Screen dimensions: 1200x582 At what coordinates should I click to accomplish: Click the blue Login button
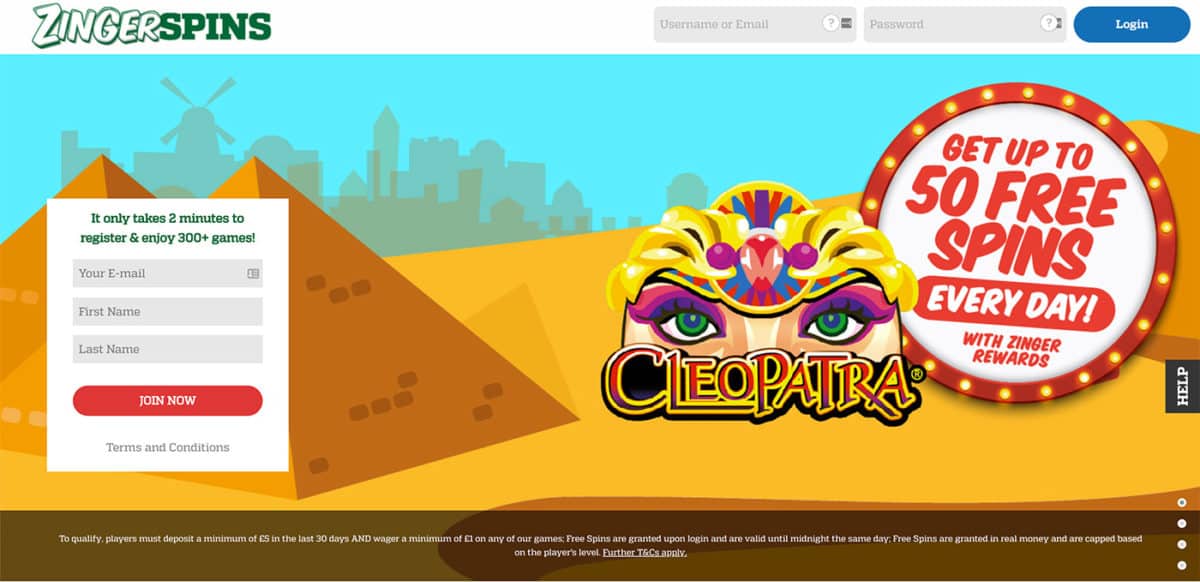[1131, 24]
